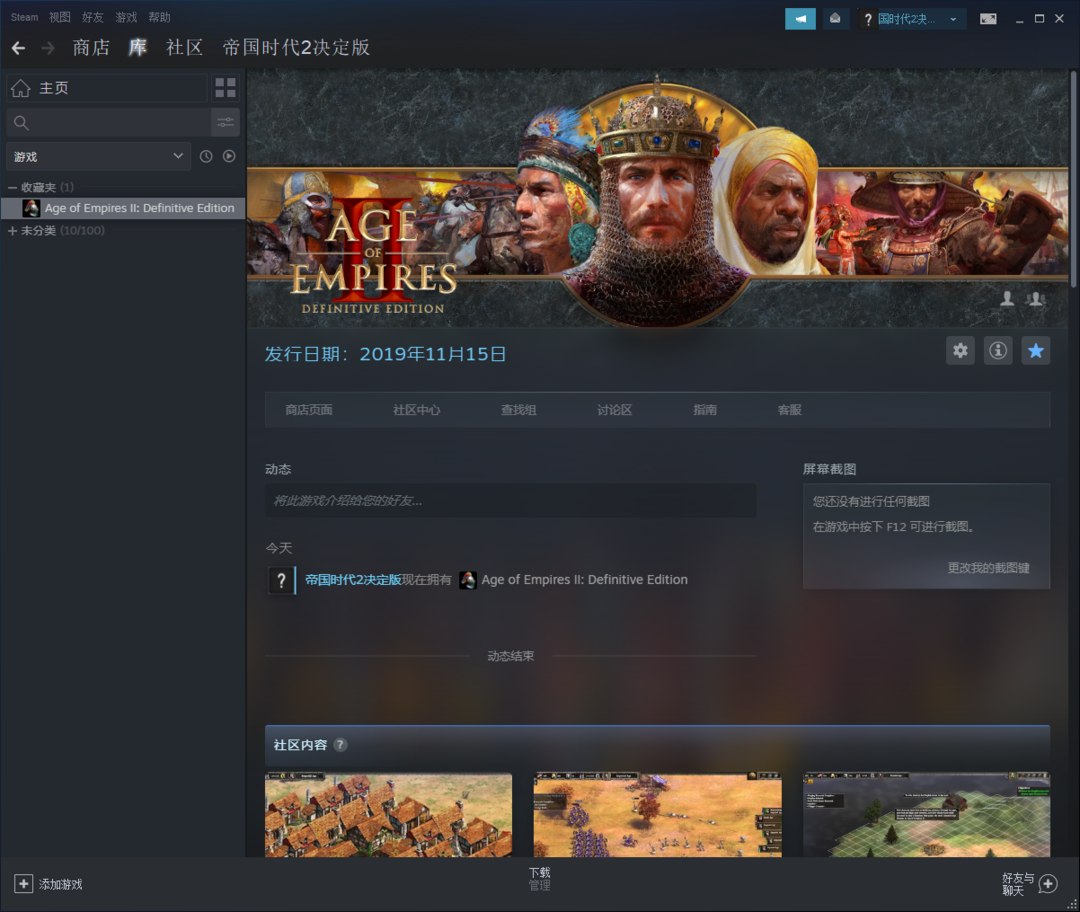
Task: Open friends and chat plus icon
Action: tap(1048, 884)
